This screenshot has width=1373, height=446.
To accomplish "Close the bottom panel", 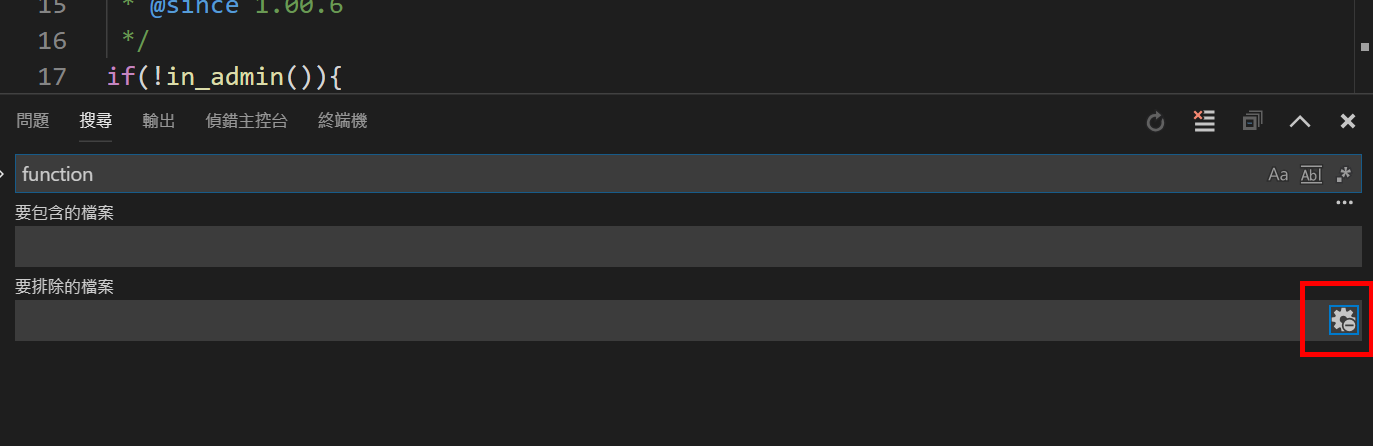I will [1348, 121].
